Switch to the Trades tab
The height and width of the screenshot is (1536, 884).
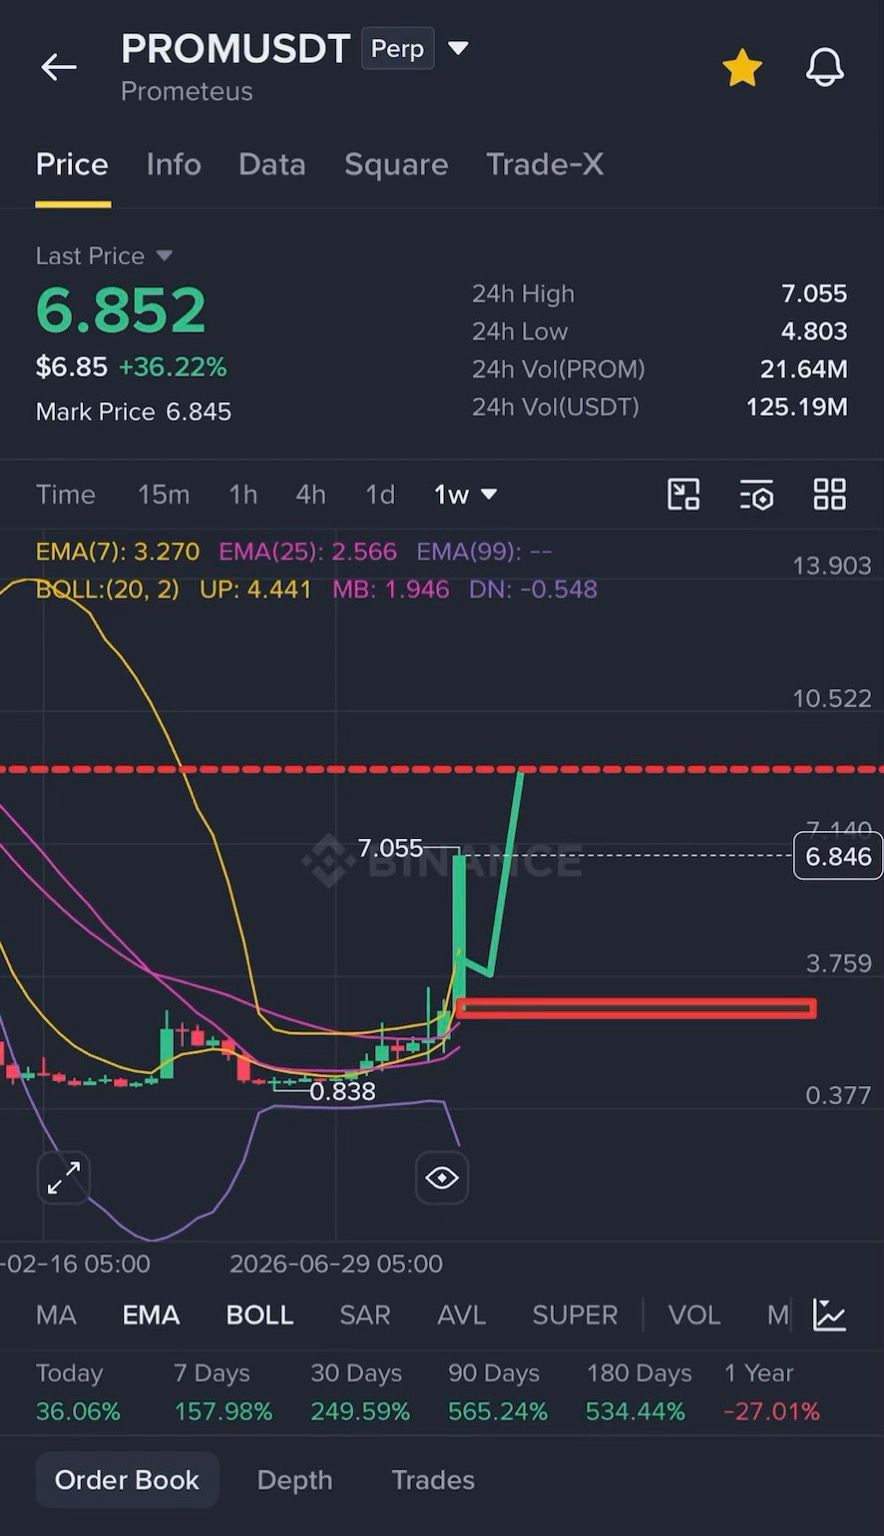point(433,1480)
